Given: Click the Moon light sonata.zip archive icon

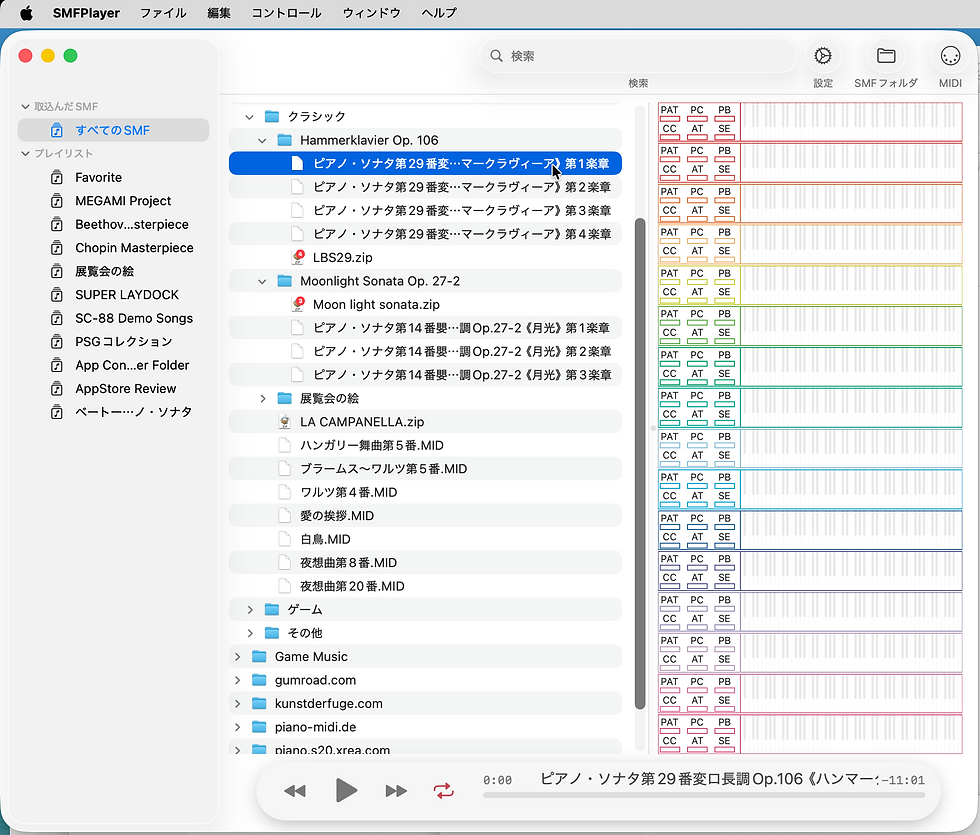Looking at the screenshot, I should [x=298, y=304].
